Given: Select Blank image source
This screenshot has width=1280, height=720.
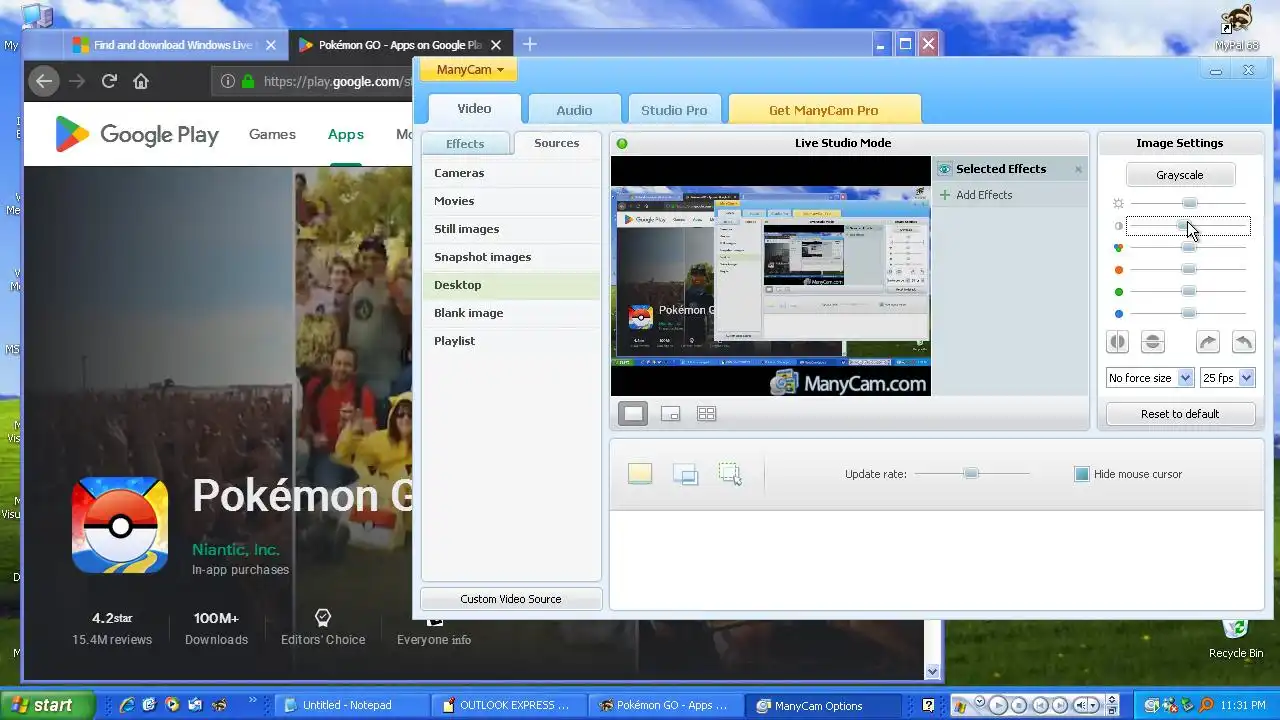Looking at the screenshot, I should [x=511, y=313].
